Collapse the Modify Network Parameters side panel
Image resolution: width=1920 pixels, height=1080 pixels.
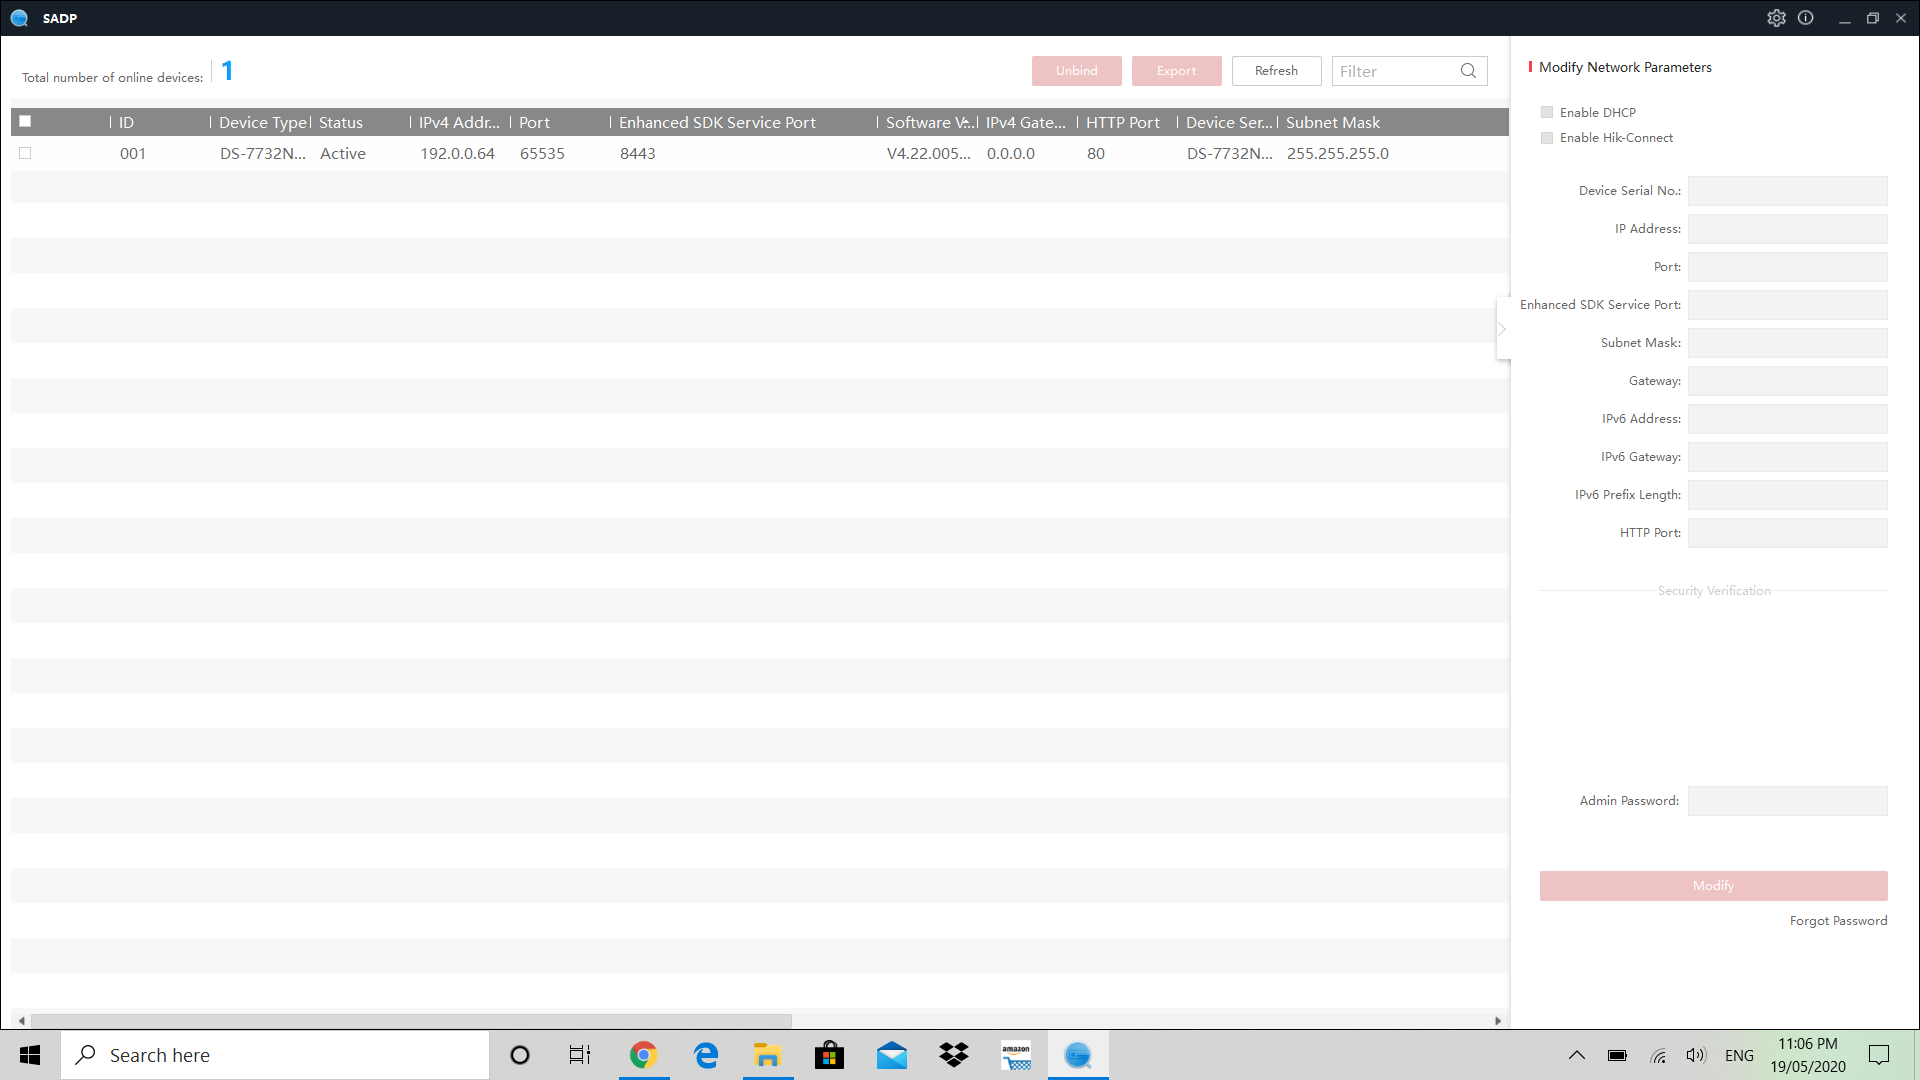(1502, 329)
